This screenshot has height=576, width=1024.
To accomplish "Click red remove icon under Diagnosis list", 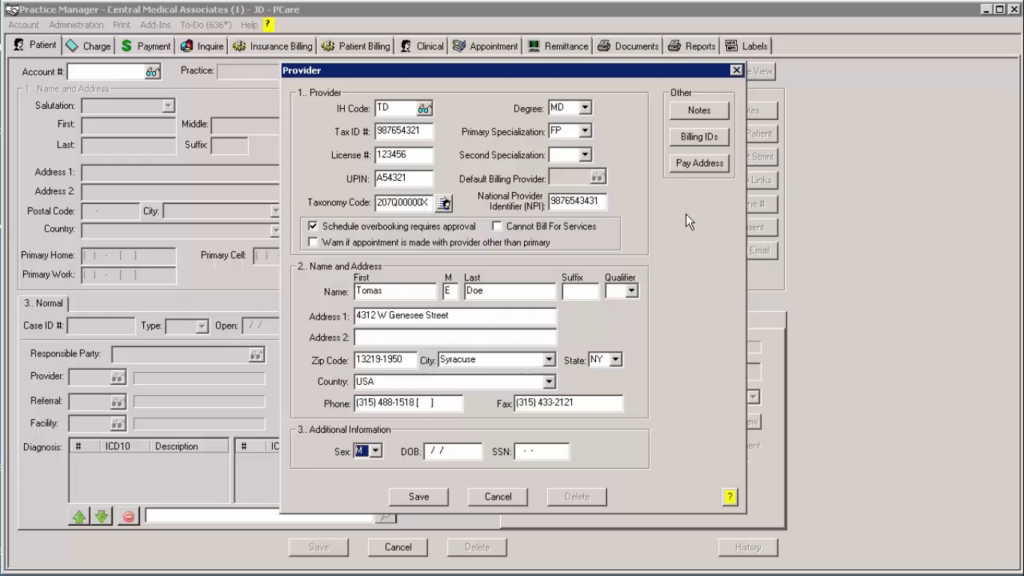I will pos(129,517).
